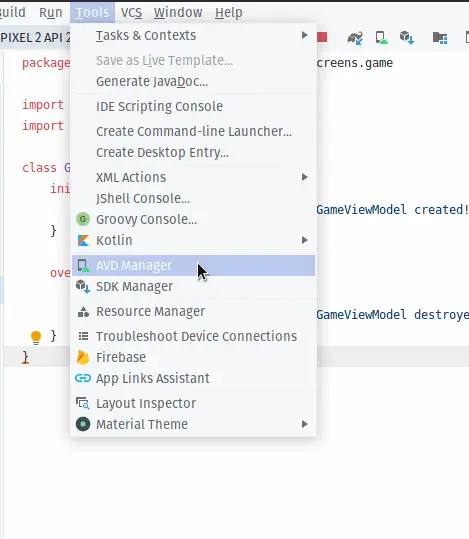Open the Help menu
This screenshot has width=469, height=539.
(229, 12)
